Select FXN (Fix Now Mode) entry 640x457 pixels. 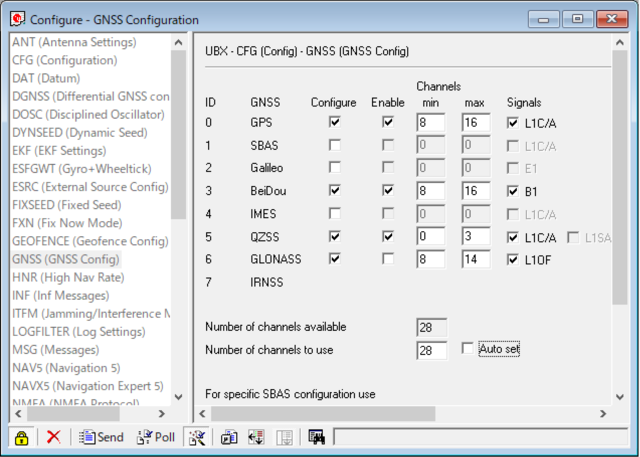pos(67,223)
